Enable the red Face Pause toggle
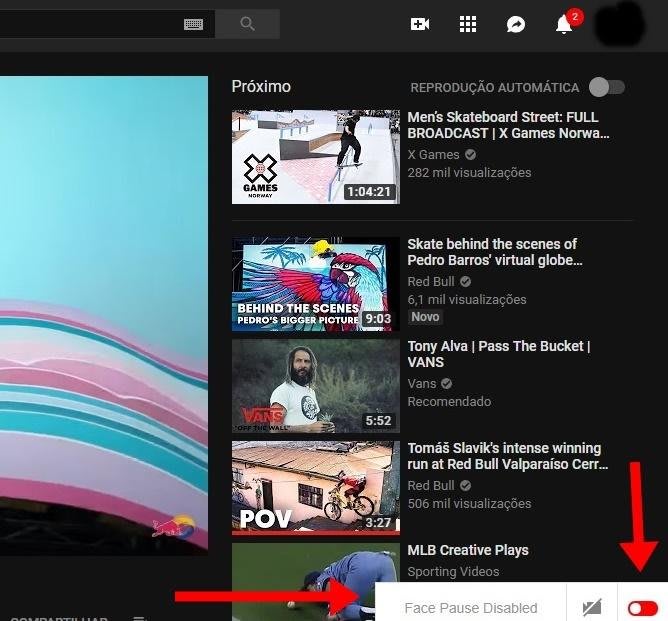 (642, 608)
